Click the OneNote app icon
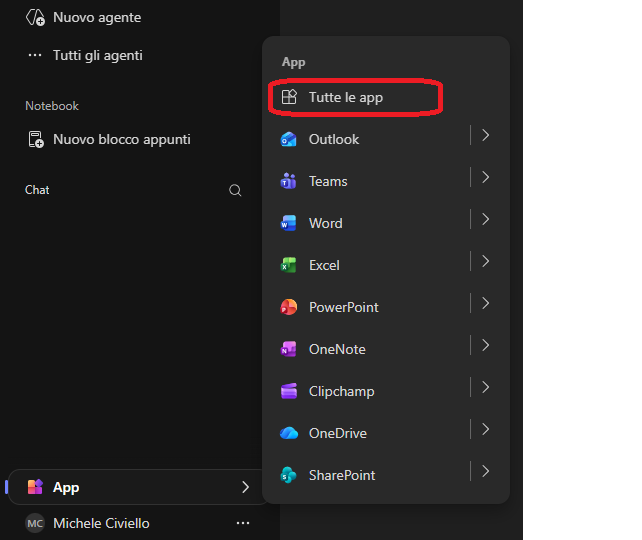The image size is (642, 540). pos(289,349)
